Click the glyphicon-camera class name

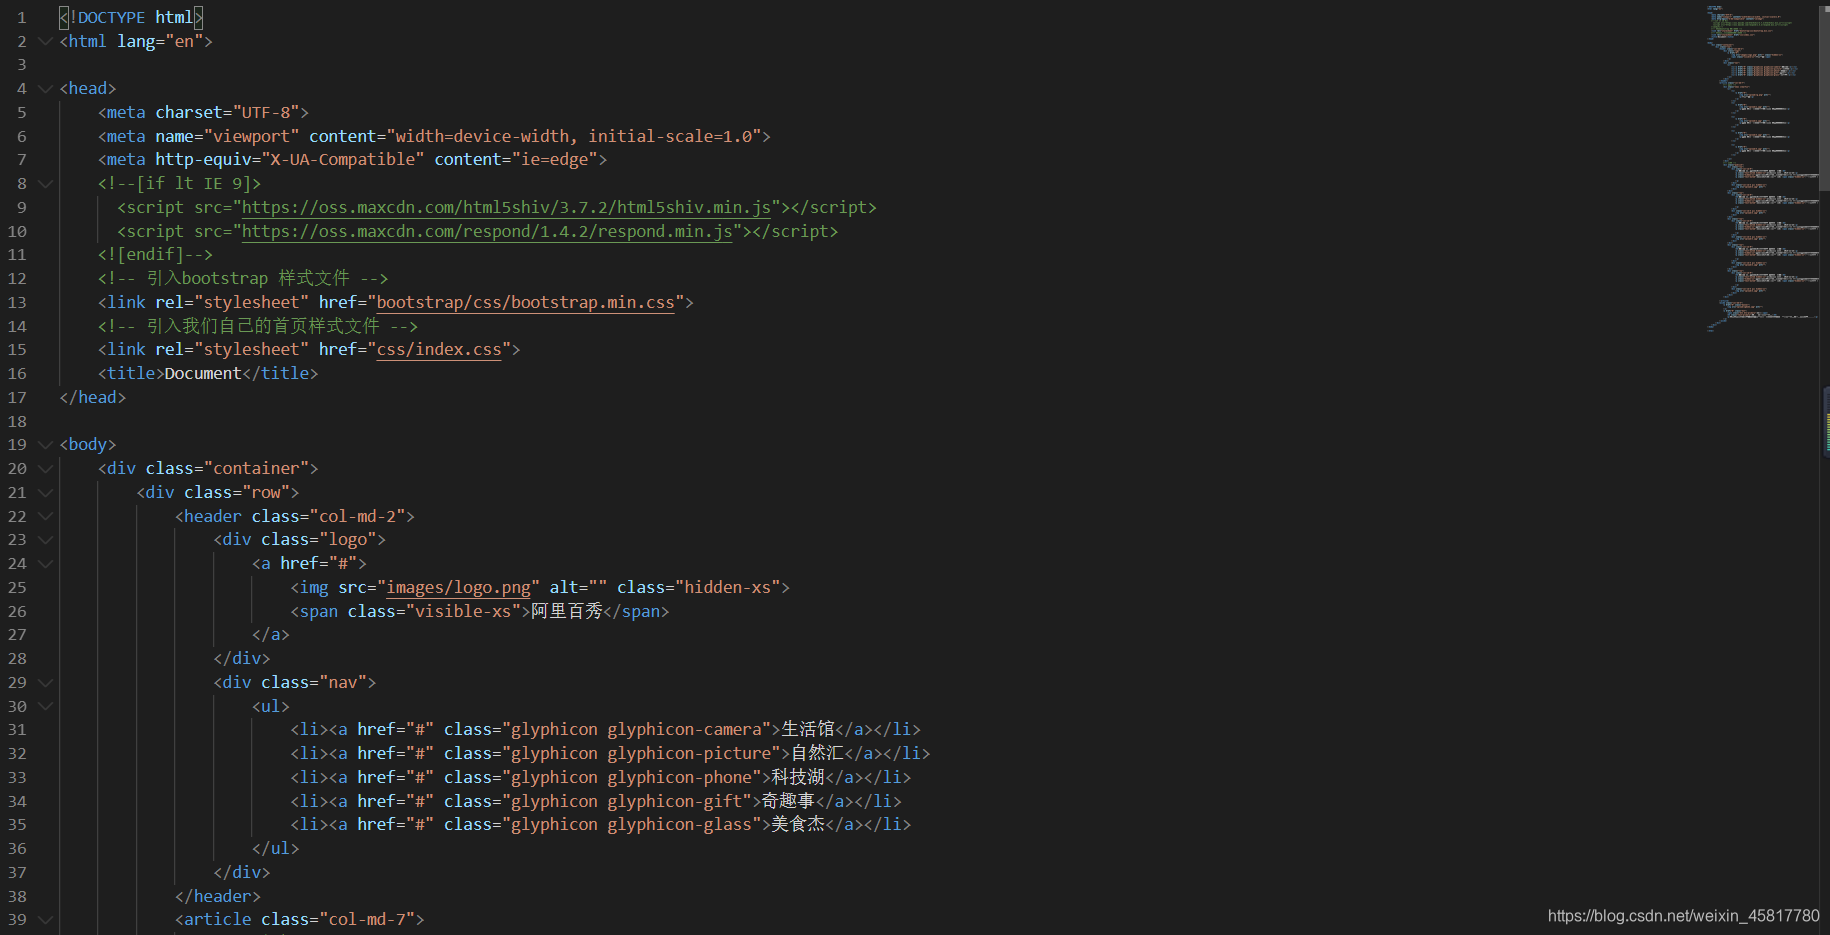tap(685, 729)
